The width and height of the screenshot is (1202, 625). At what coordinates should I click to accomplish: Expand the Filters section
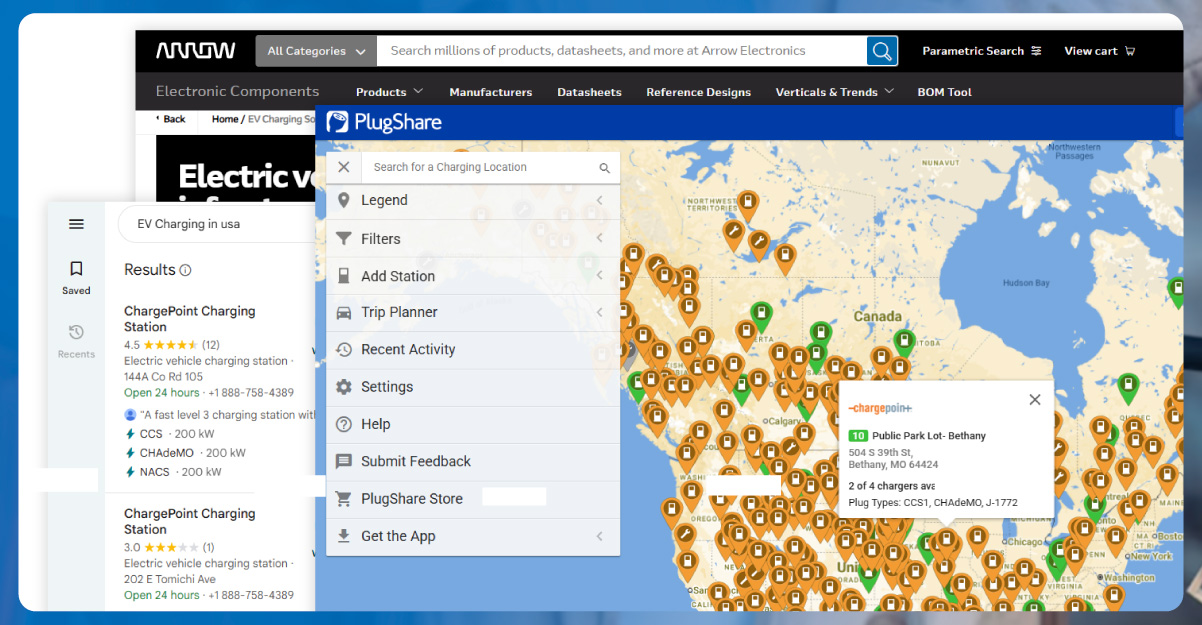coord(472,239)
